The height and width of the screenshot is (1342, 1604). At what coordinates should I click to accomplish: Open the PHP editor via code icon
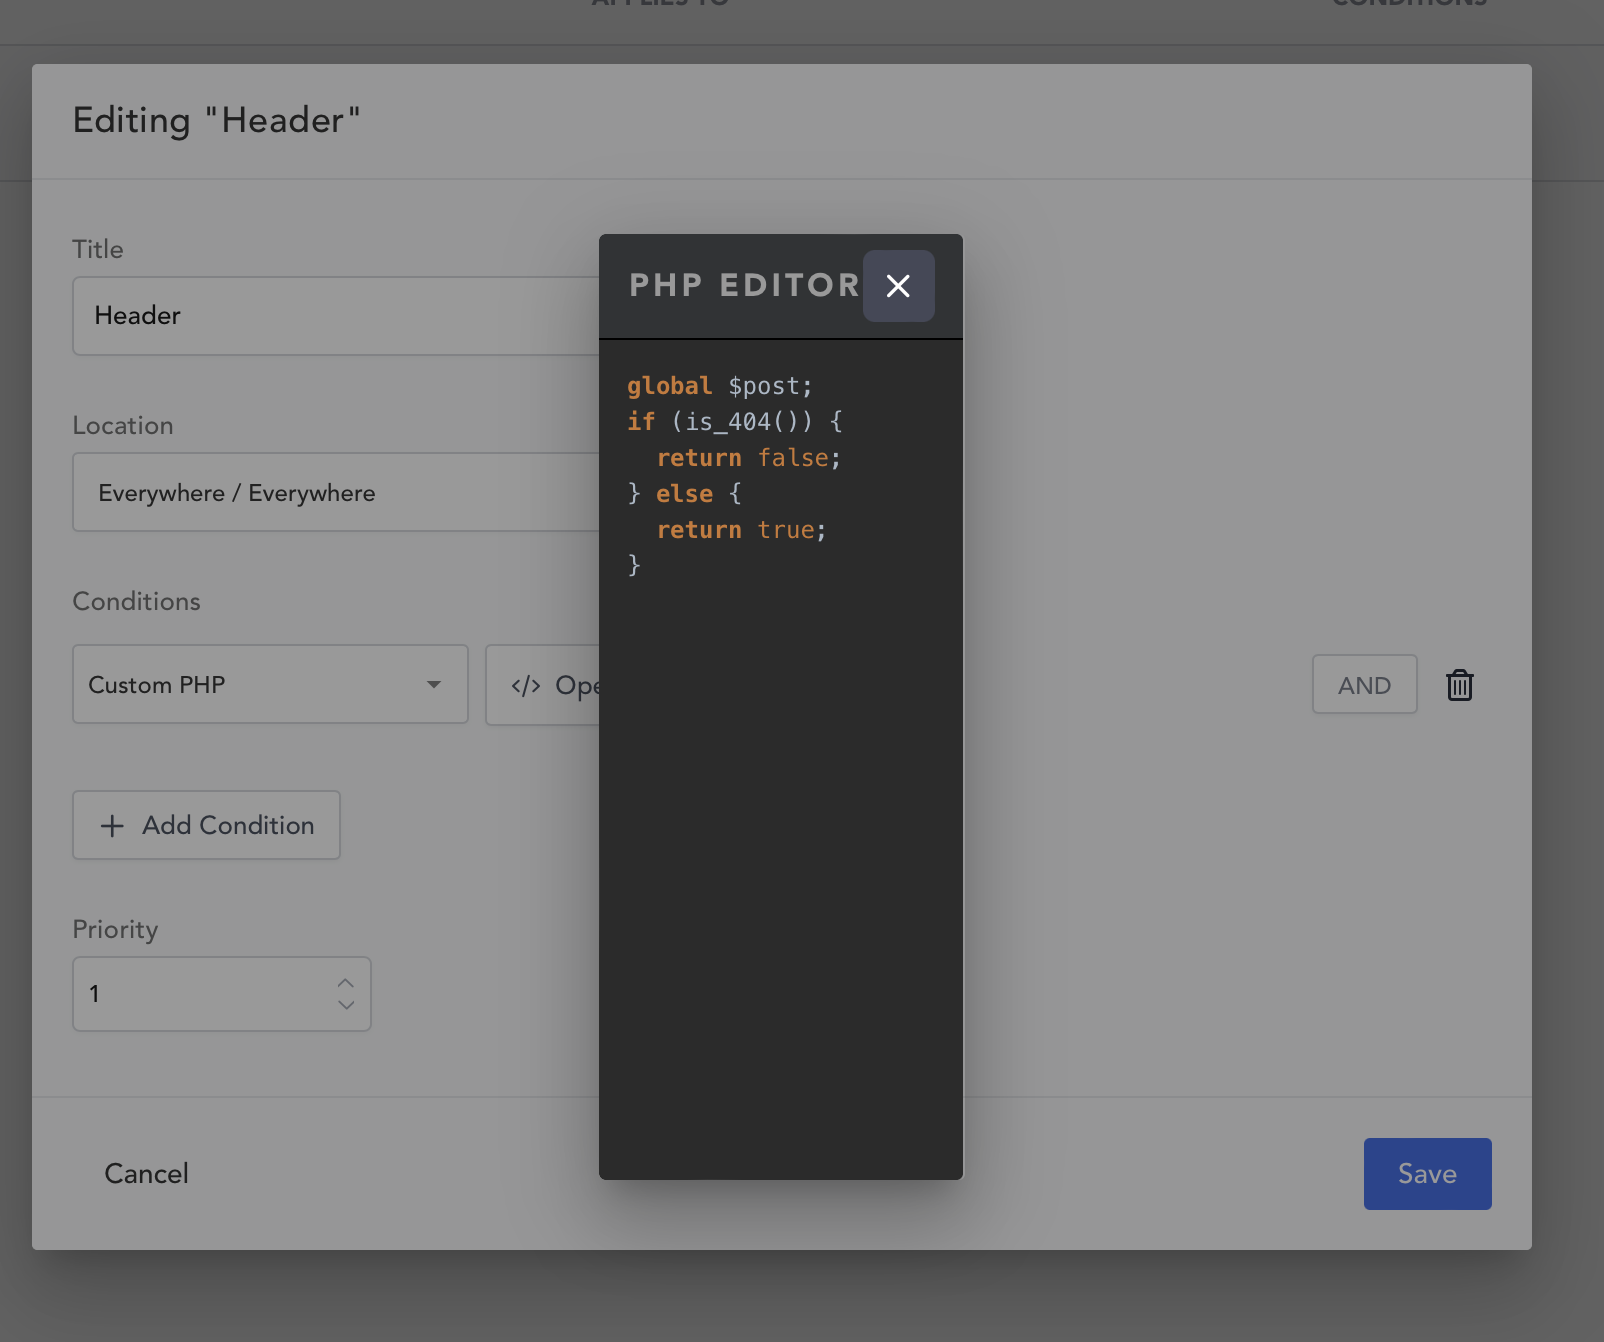tap(527, 685)
